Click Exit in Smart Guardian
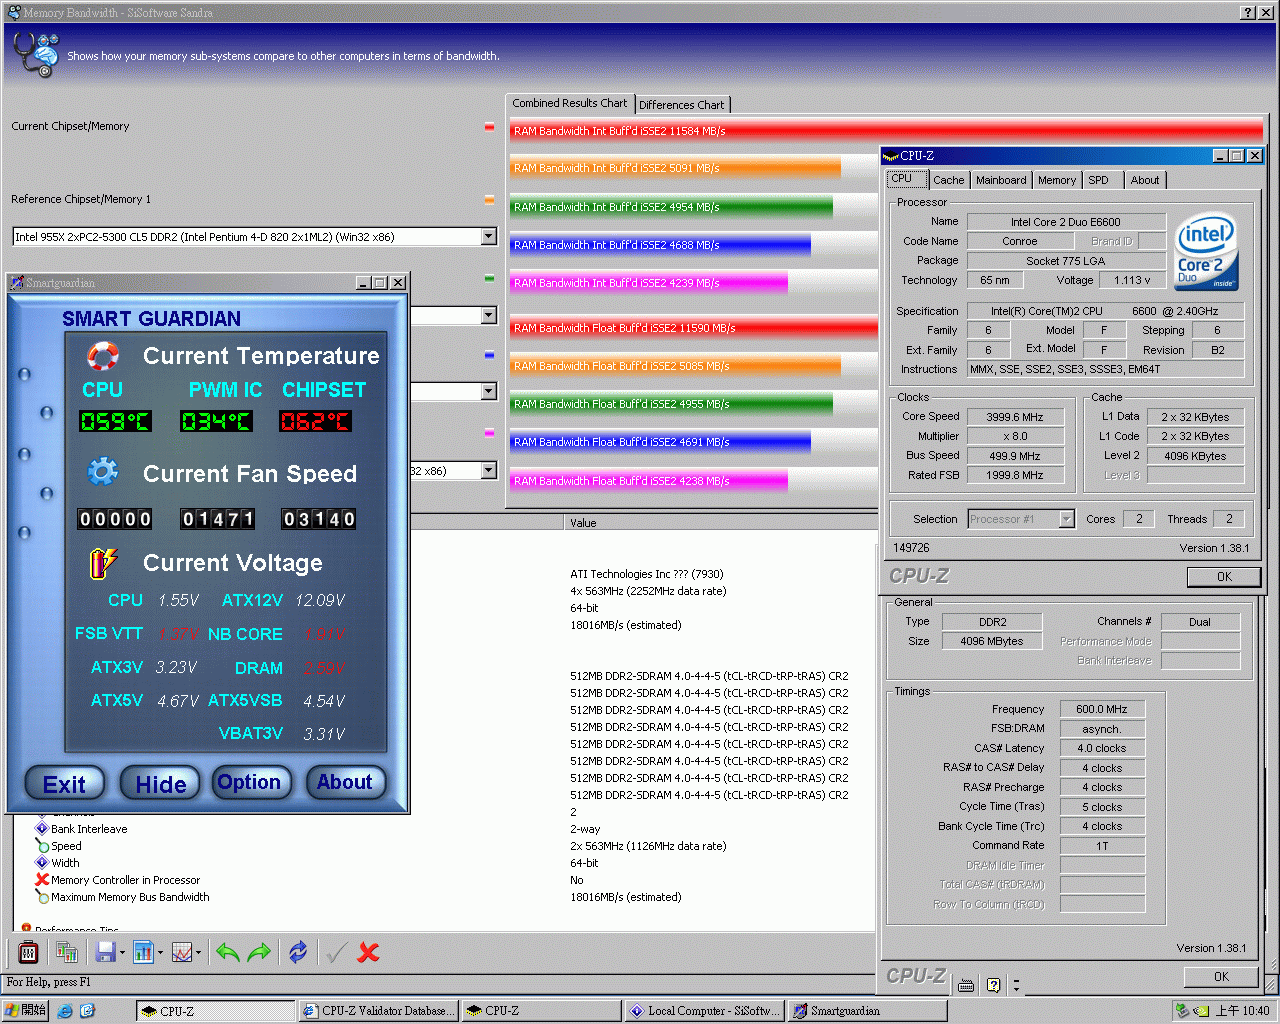 click(x=64, y=783)
